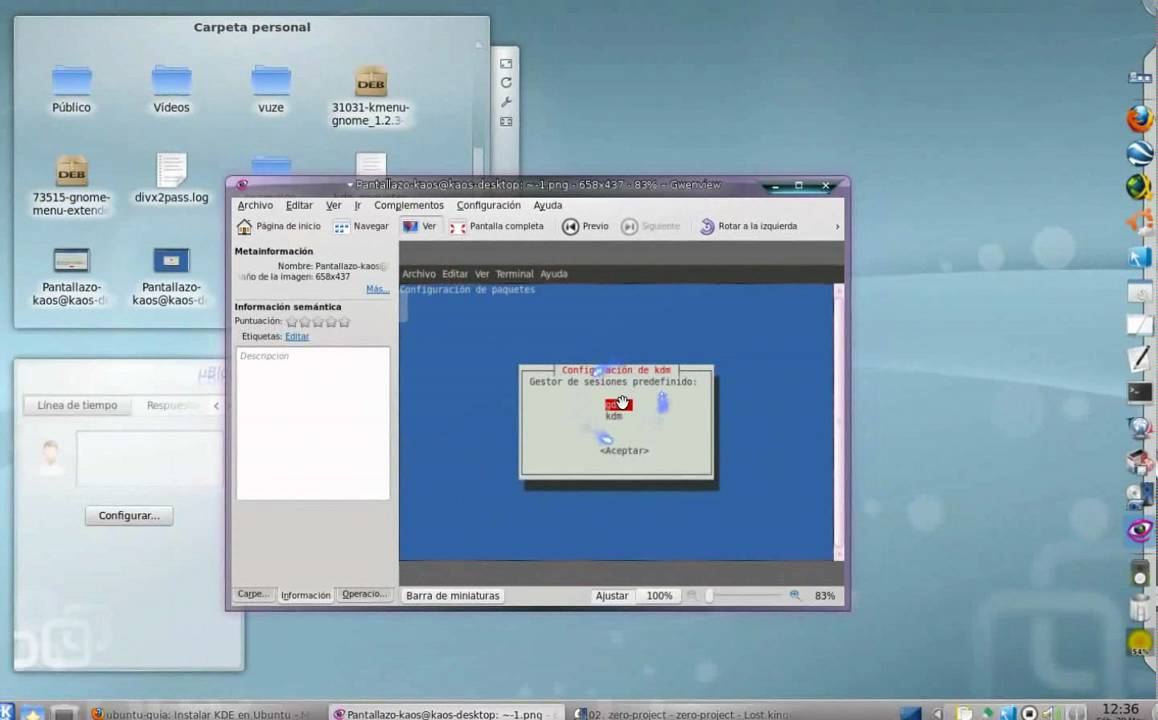The width and height of the screenshot is (1158, 720).
Task: Open the Ver menu in Gwenview
Action: click(x=334, y=205)
